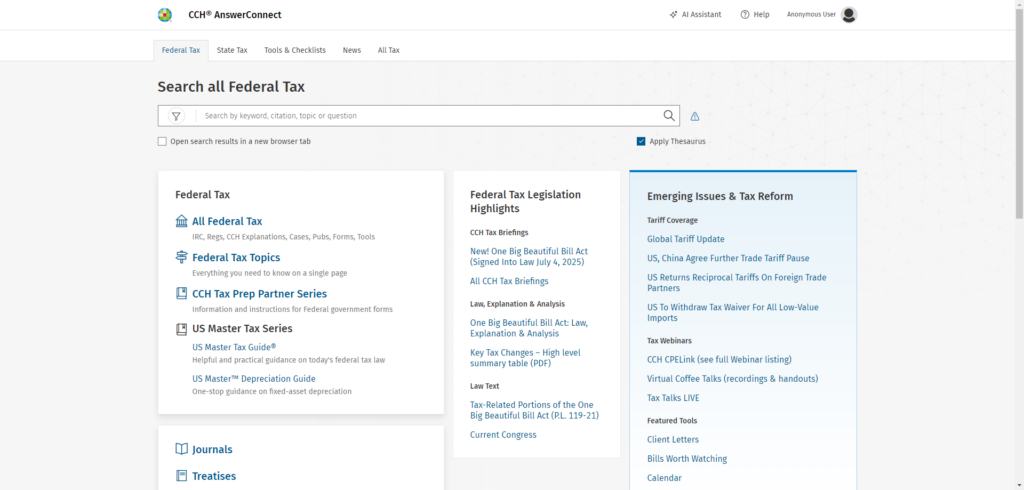Open the All CCH Tax Briefings link

[509, 281]
